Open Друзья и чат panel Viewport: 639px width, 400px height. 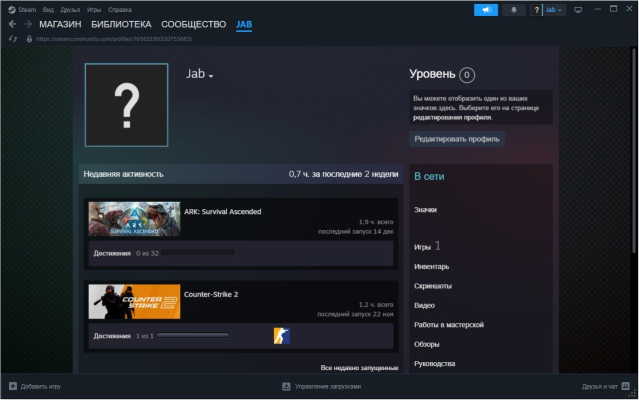(604, 386)
